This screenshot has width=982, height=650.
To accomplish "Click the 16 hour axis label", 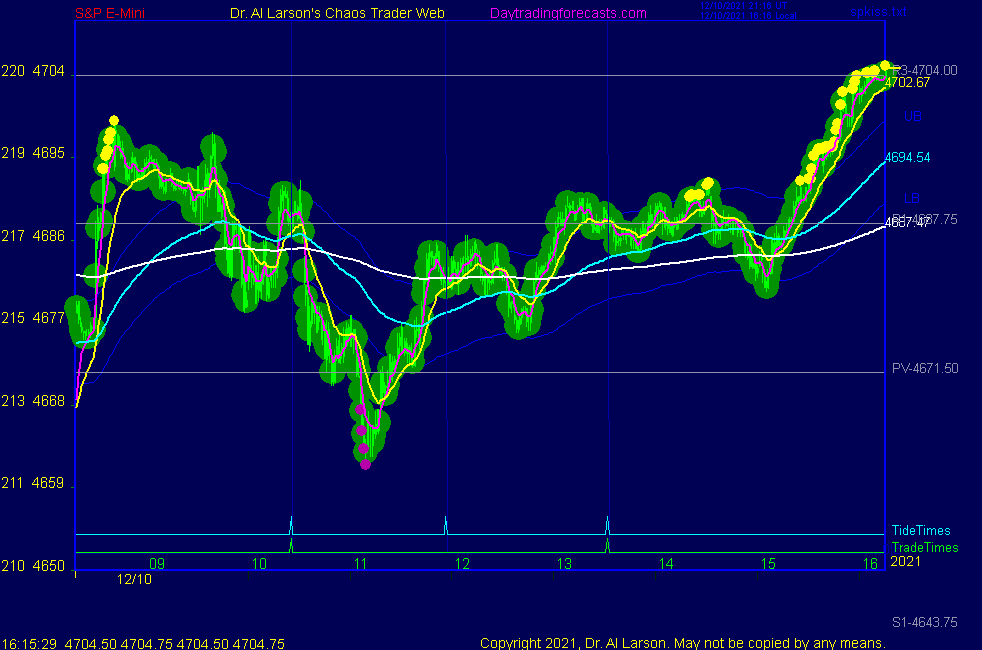I will pos(871,564).
